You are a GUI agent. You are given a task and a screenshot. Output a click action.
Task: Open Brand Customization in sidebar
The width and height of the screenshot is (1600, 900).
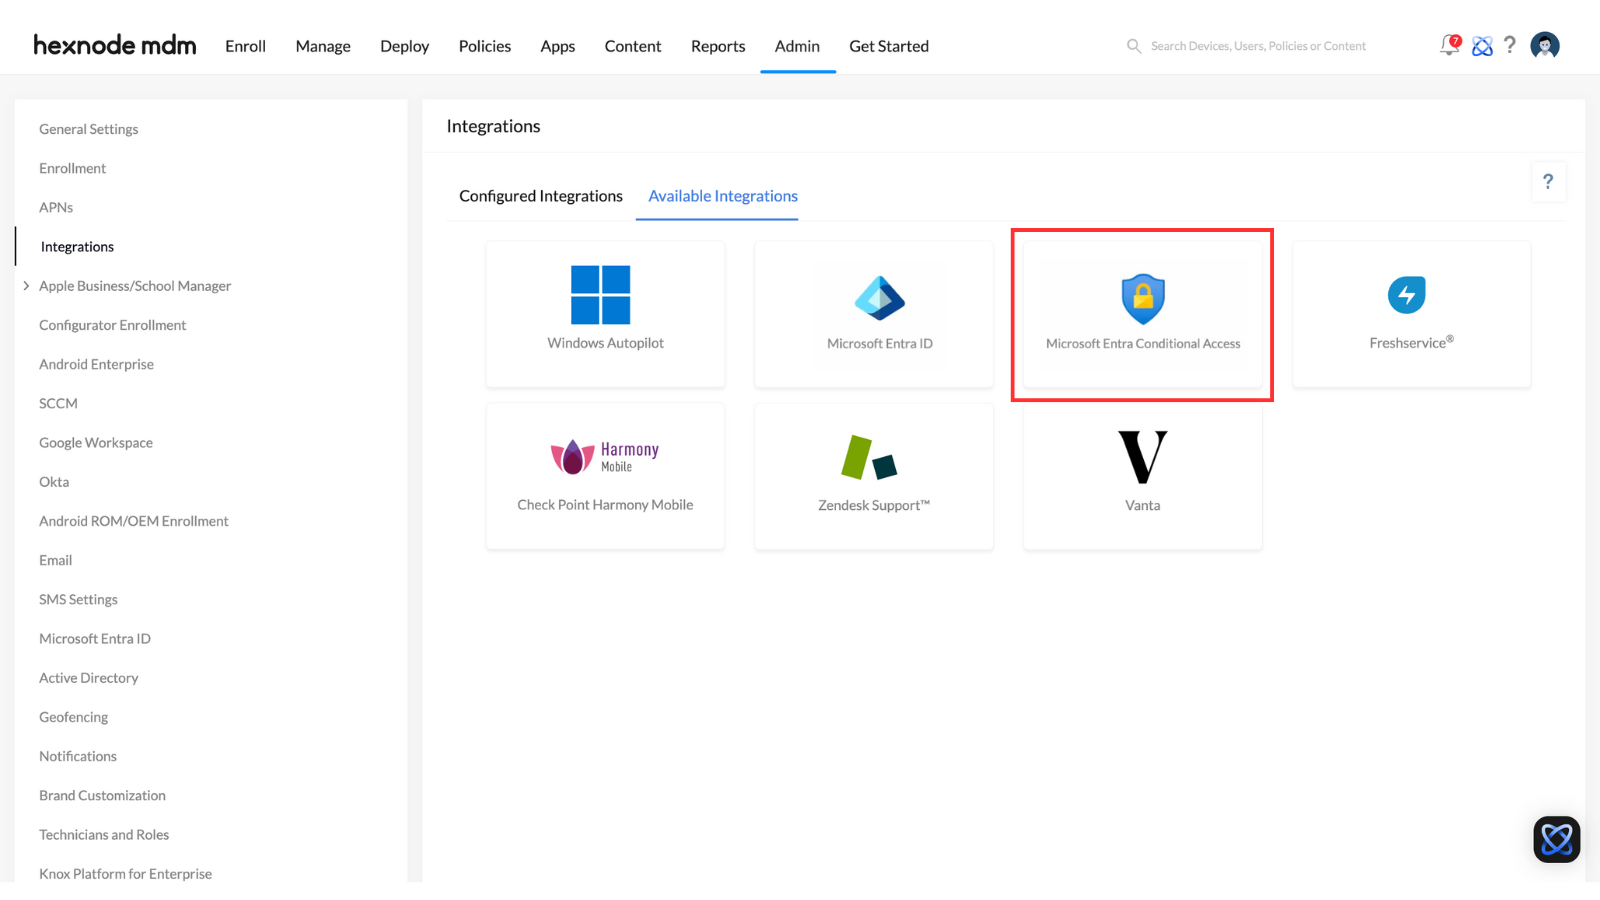click(x=102, y=795)
